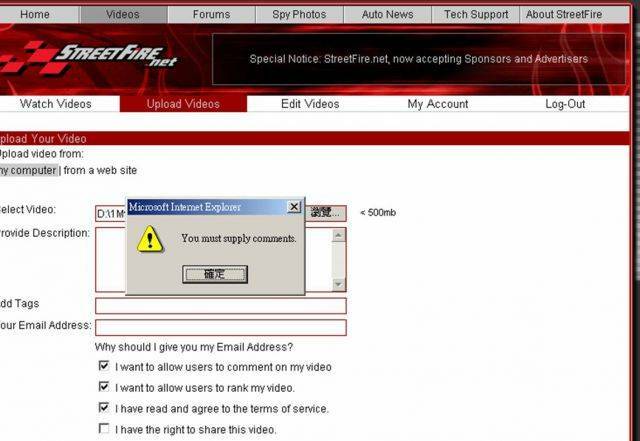The height and width of the screenshot is (441, 640).
Task: Go to Edit Videos section
Action: pos(310,104)
